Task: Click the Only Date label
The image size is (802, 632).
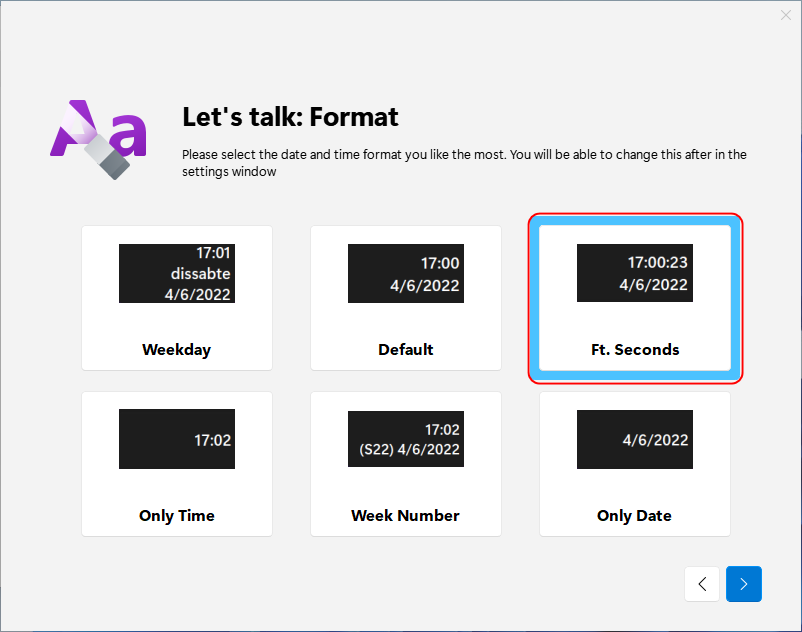Action: 634,516
